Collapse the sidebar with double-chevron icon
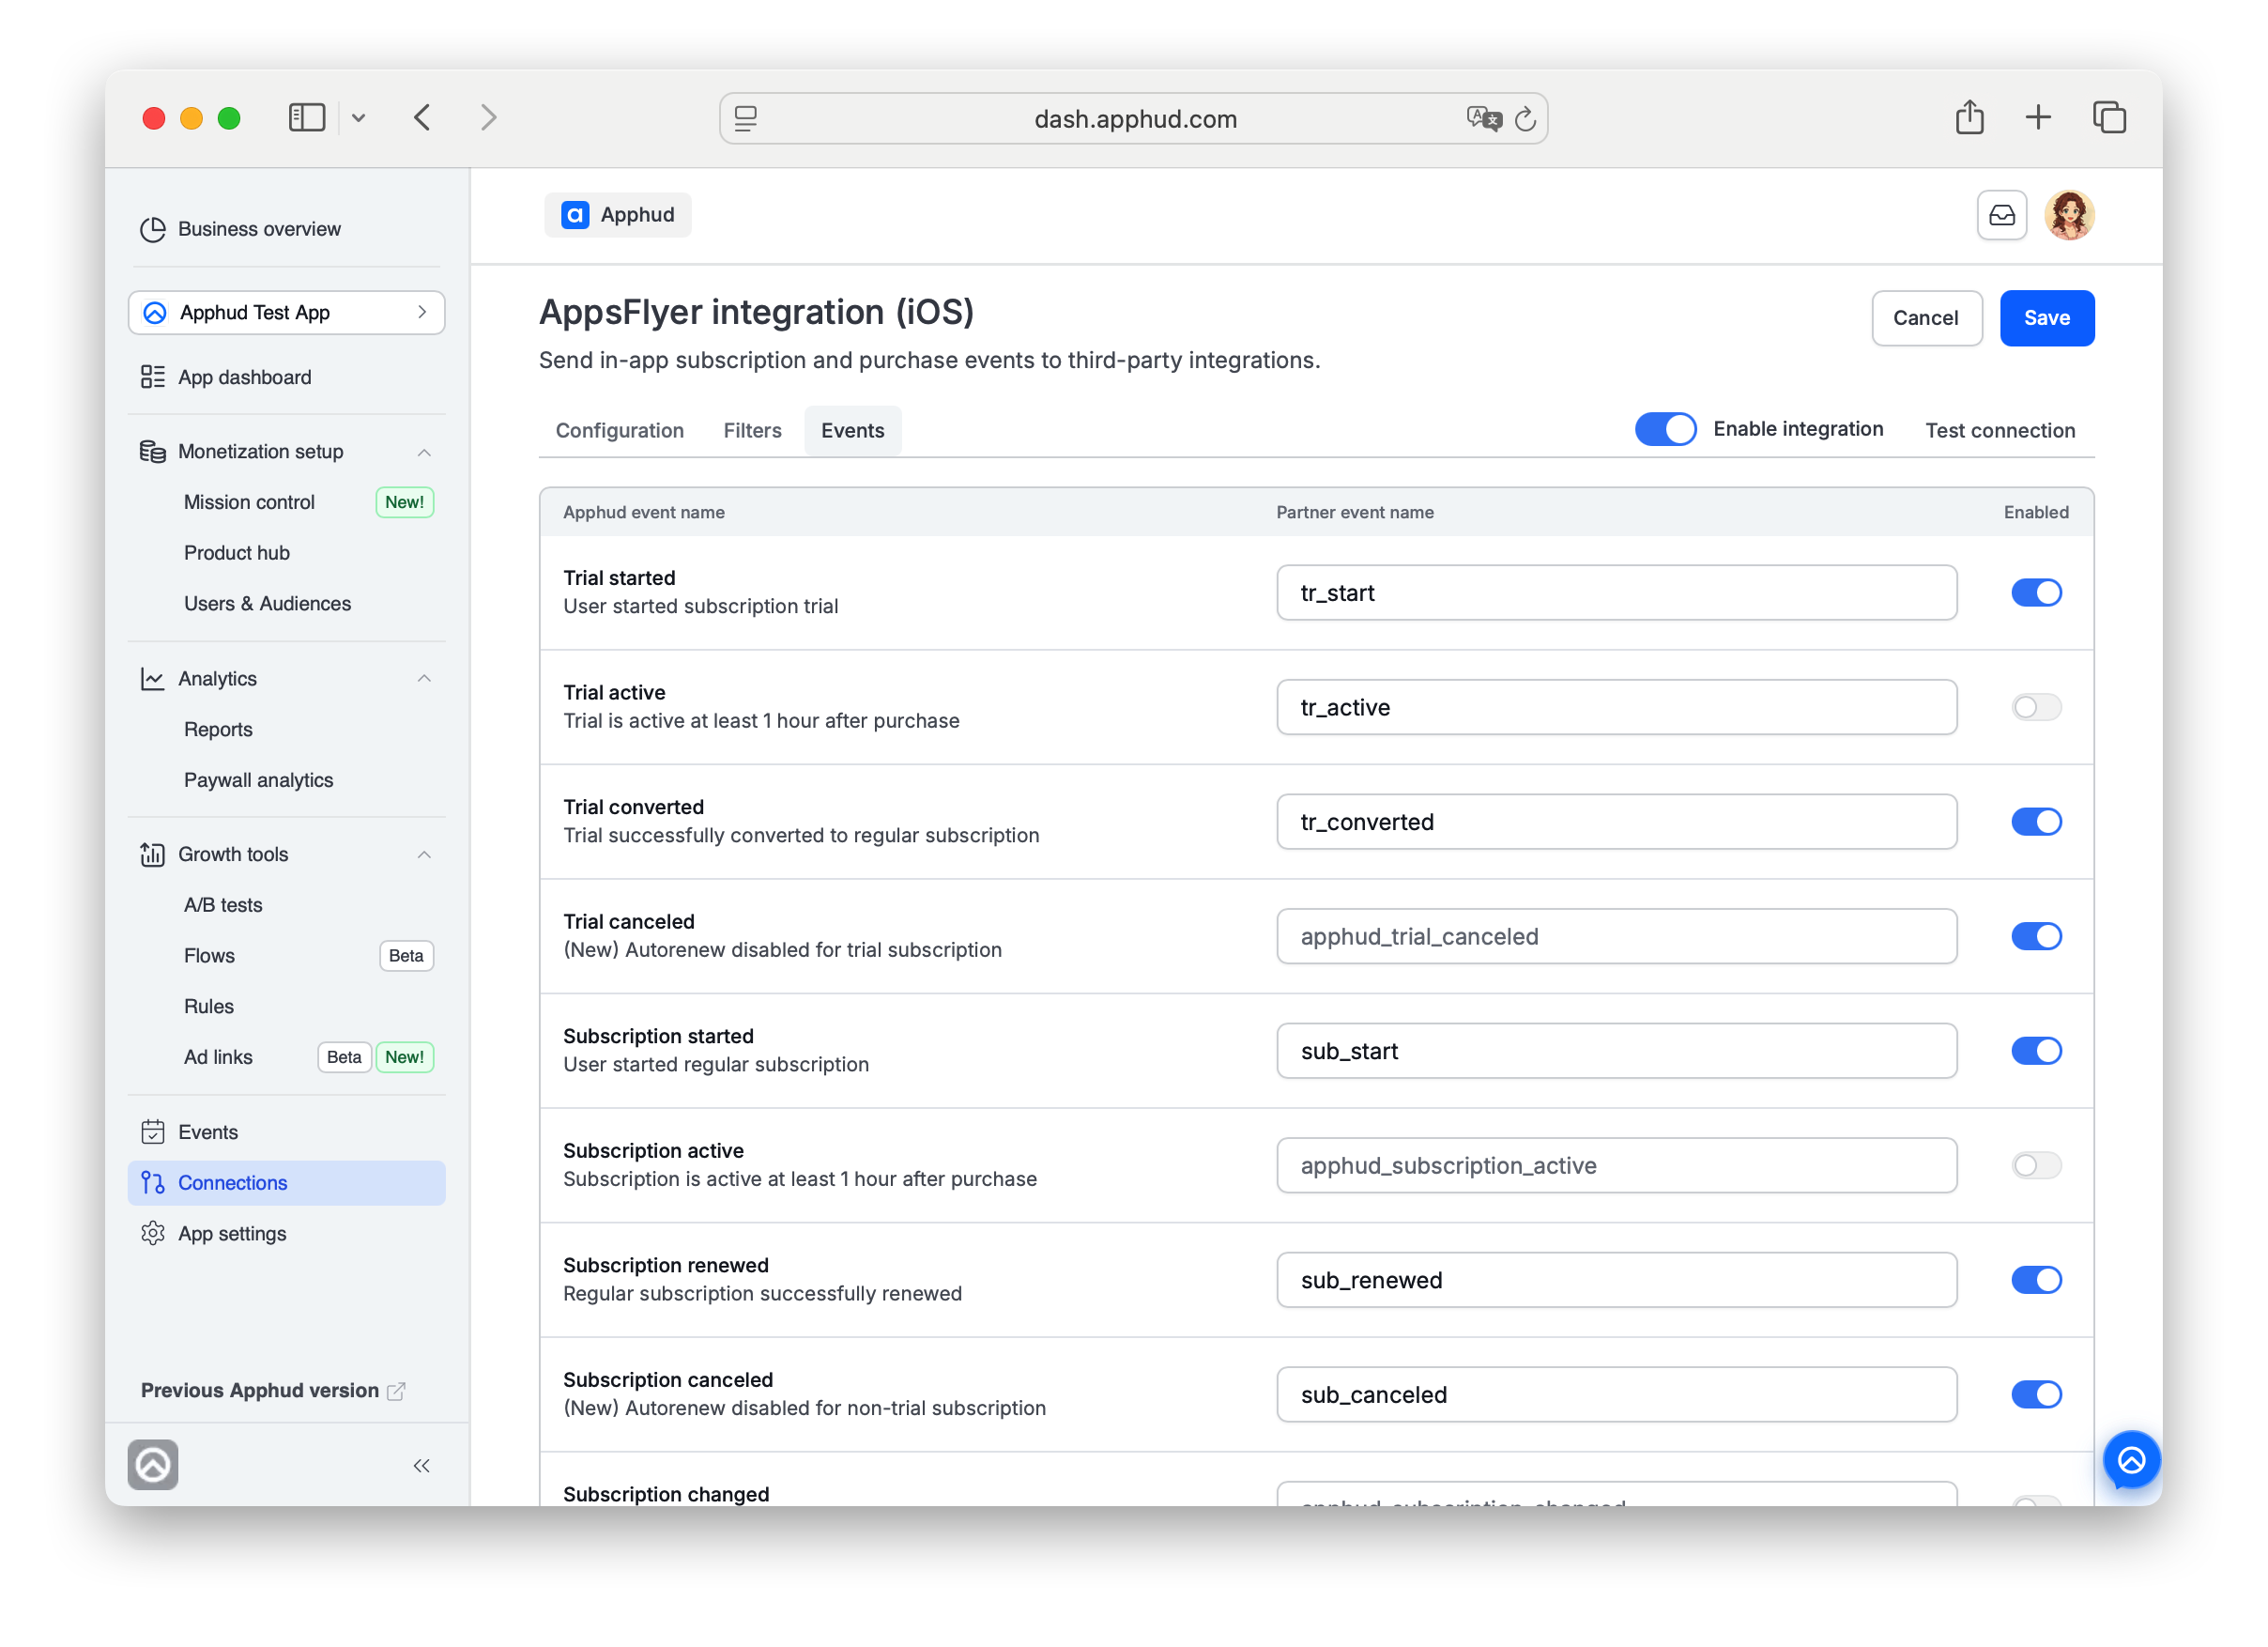The image size is (2268, 1647). point(421,1466)
